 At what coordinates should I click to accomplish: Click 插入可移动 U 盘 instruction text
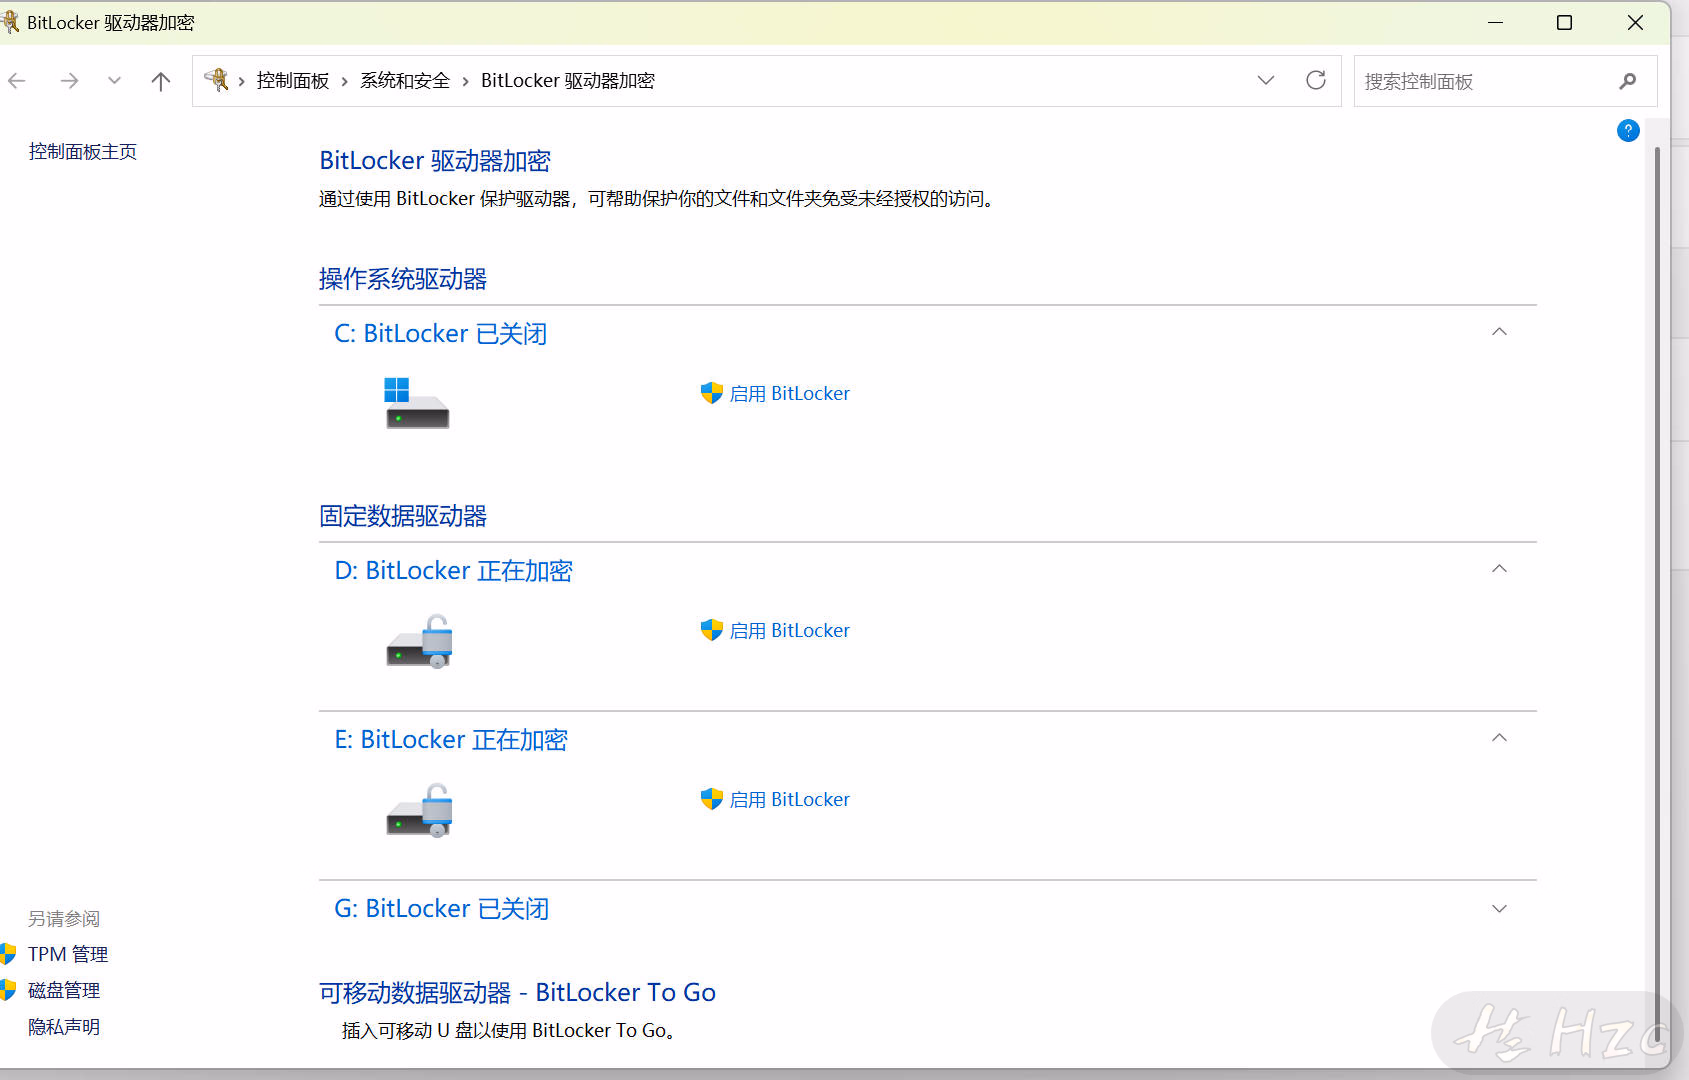tap(511, 1031)
